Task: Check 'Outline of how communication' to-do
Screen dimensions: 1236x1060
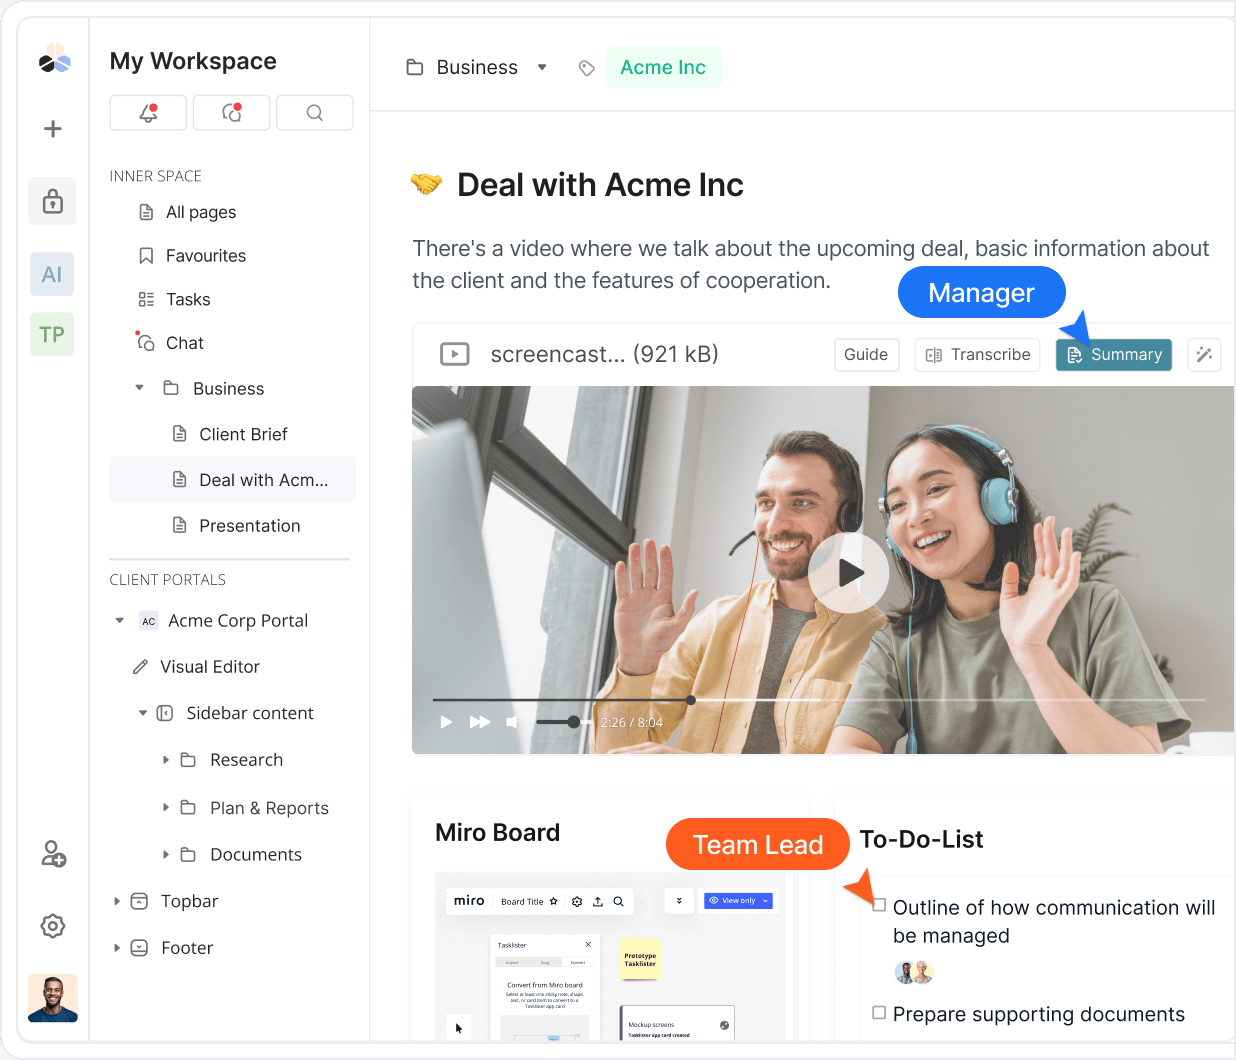Action: (x=879, y=905)
